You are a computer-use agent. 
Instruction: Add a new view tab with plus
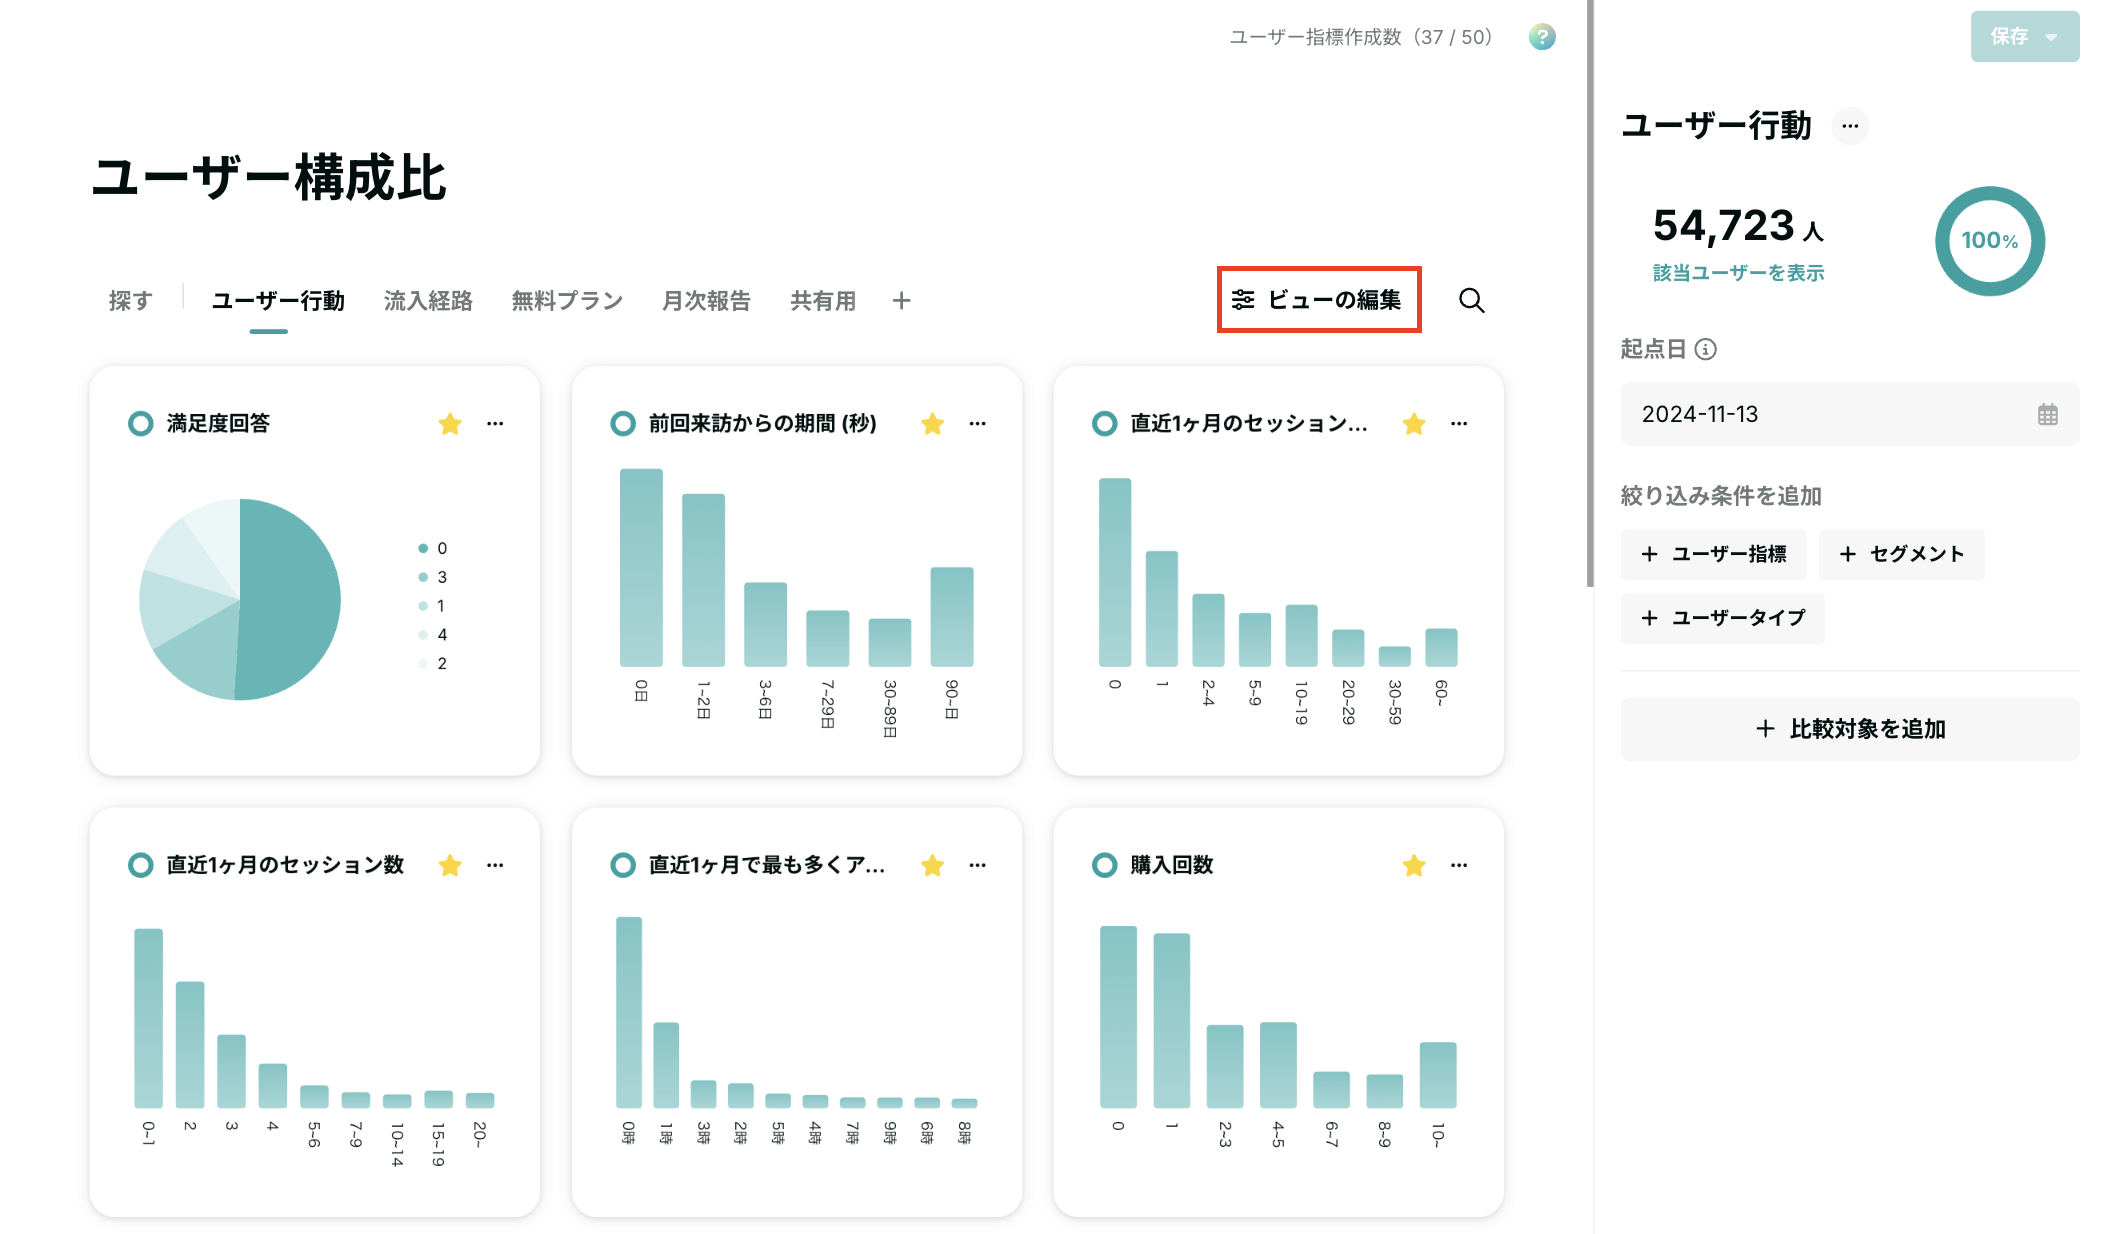901,300
